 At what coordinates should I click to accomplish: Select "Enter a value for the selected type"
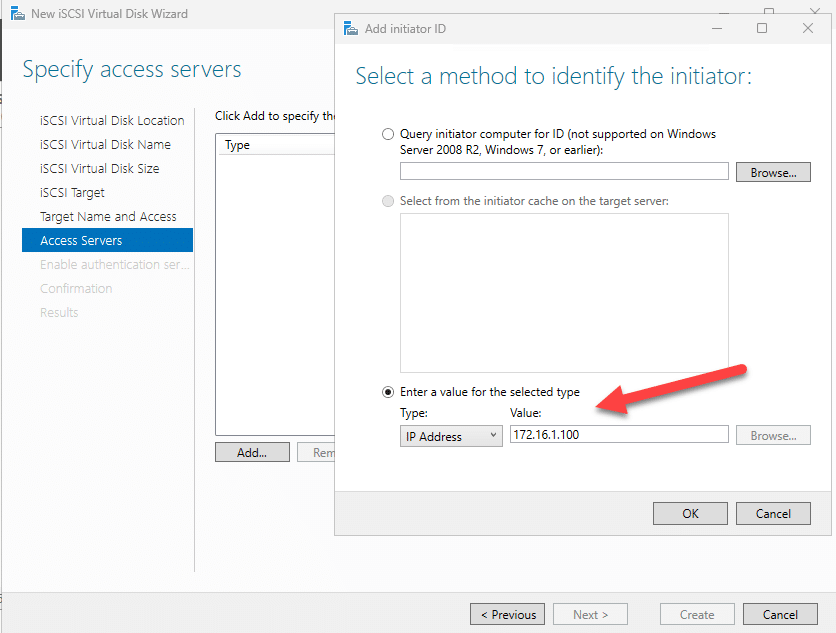pos(388,391)
